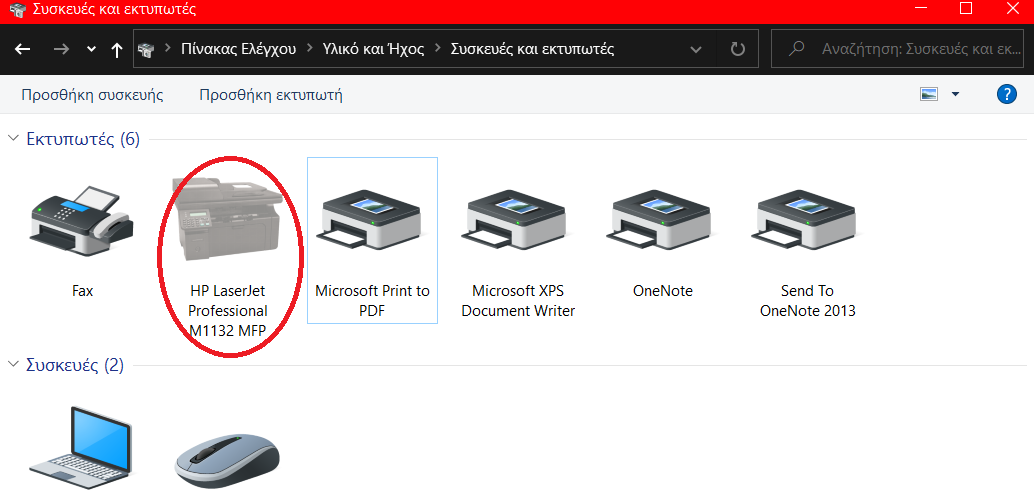This screenshot has width=1034, height=504.
Task: Select the mouse device icon
Action: pos(227,460)
